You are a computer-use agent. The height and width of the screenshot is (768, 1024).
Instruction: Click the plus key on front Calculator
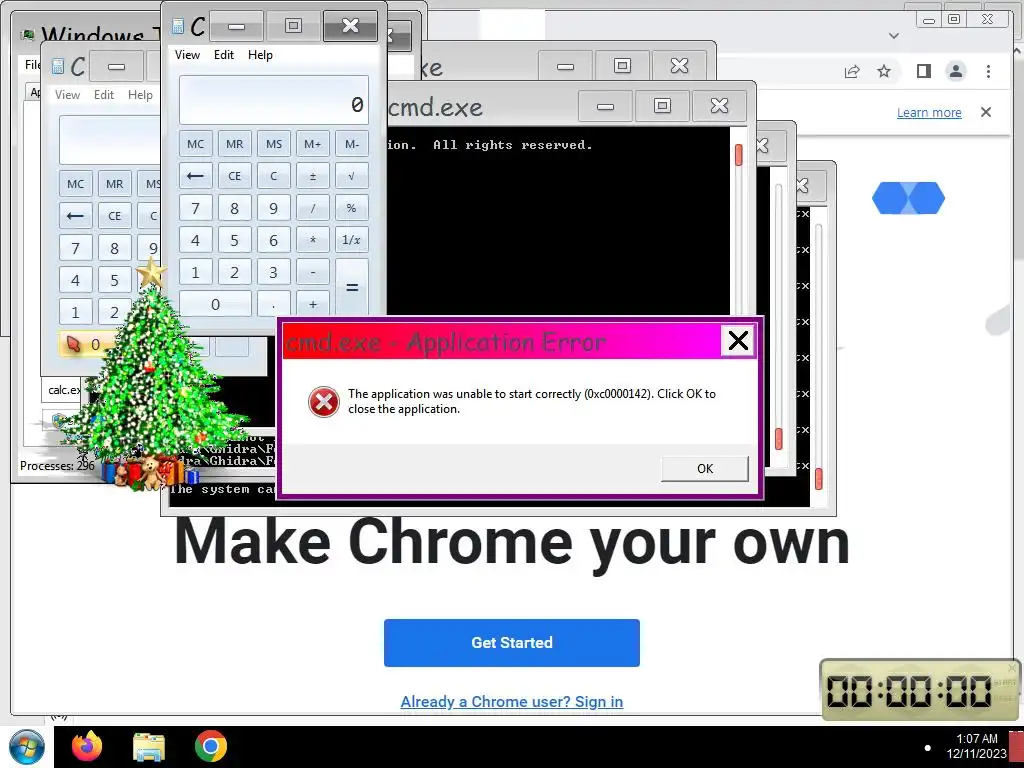pos(313,304)
